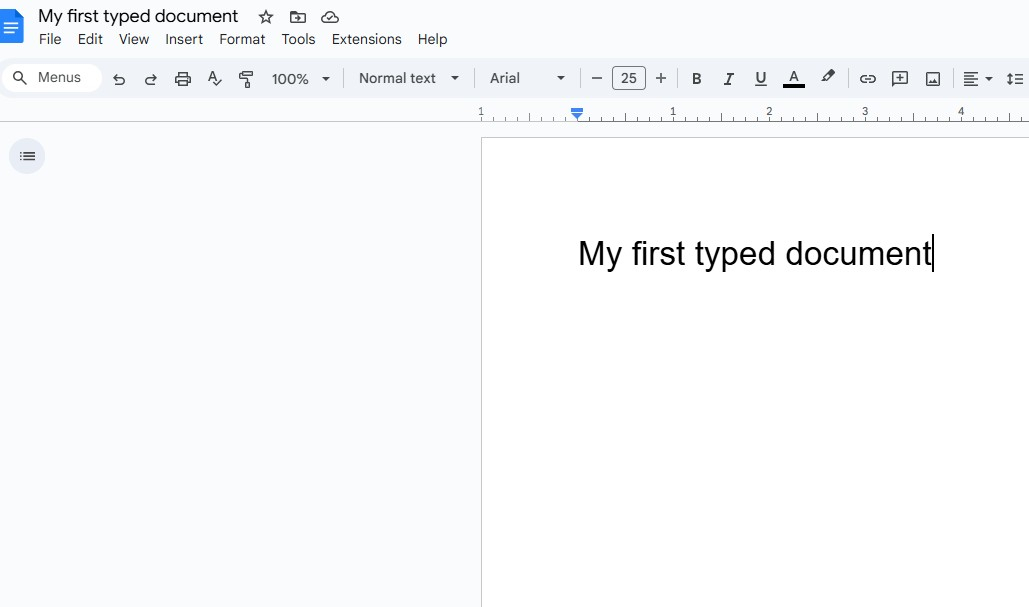
Task: Expand the Normal text style dropdown
Action: (409, 78)
